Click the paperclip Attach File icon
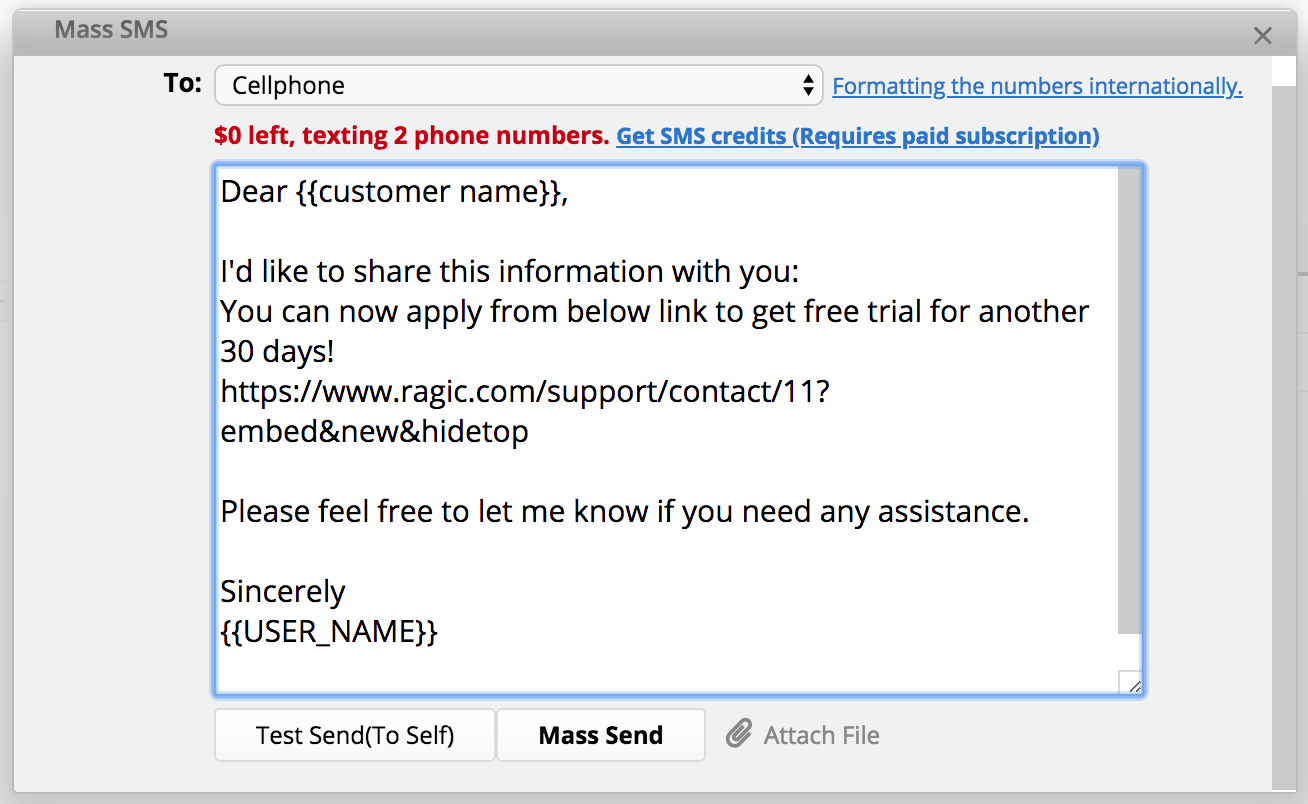The height and width of the screenshot is (804, 1308). [x=739, y=735]
